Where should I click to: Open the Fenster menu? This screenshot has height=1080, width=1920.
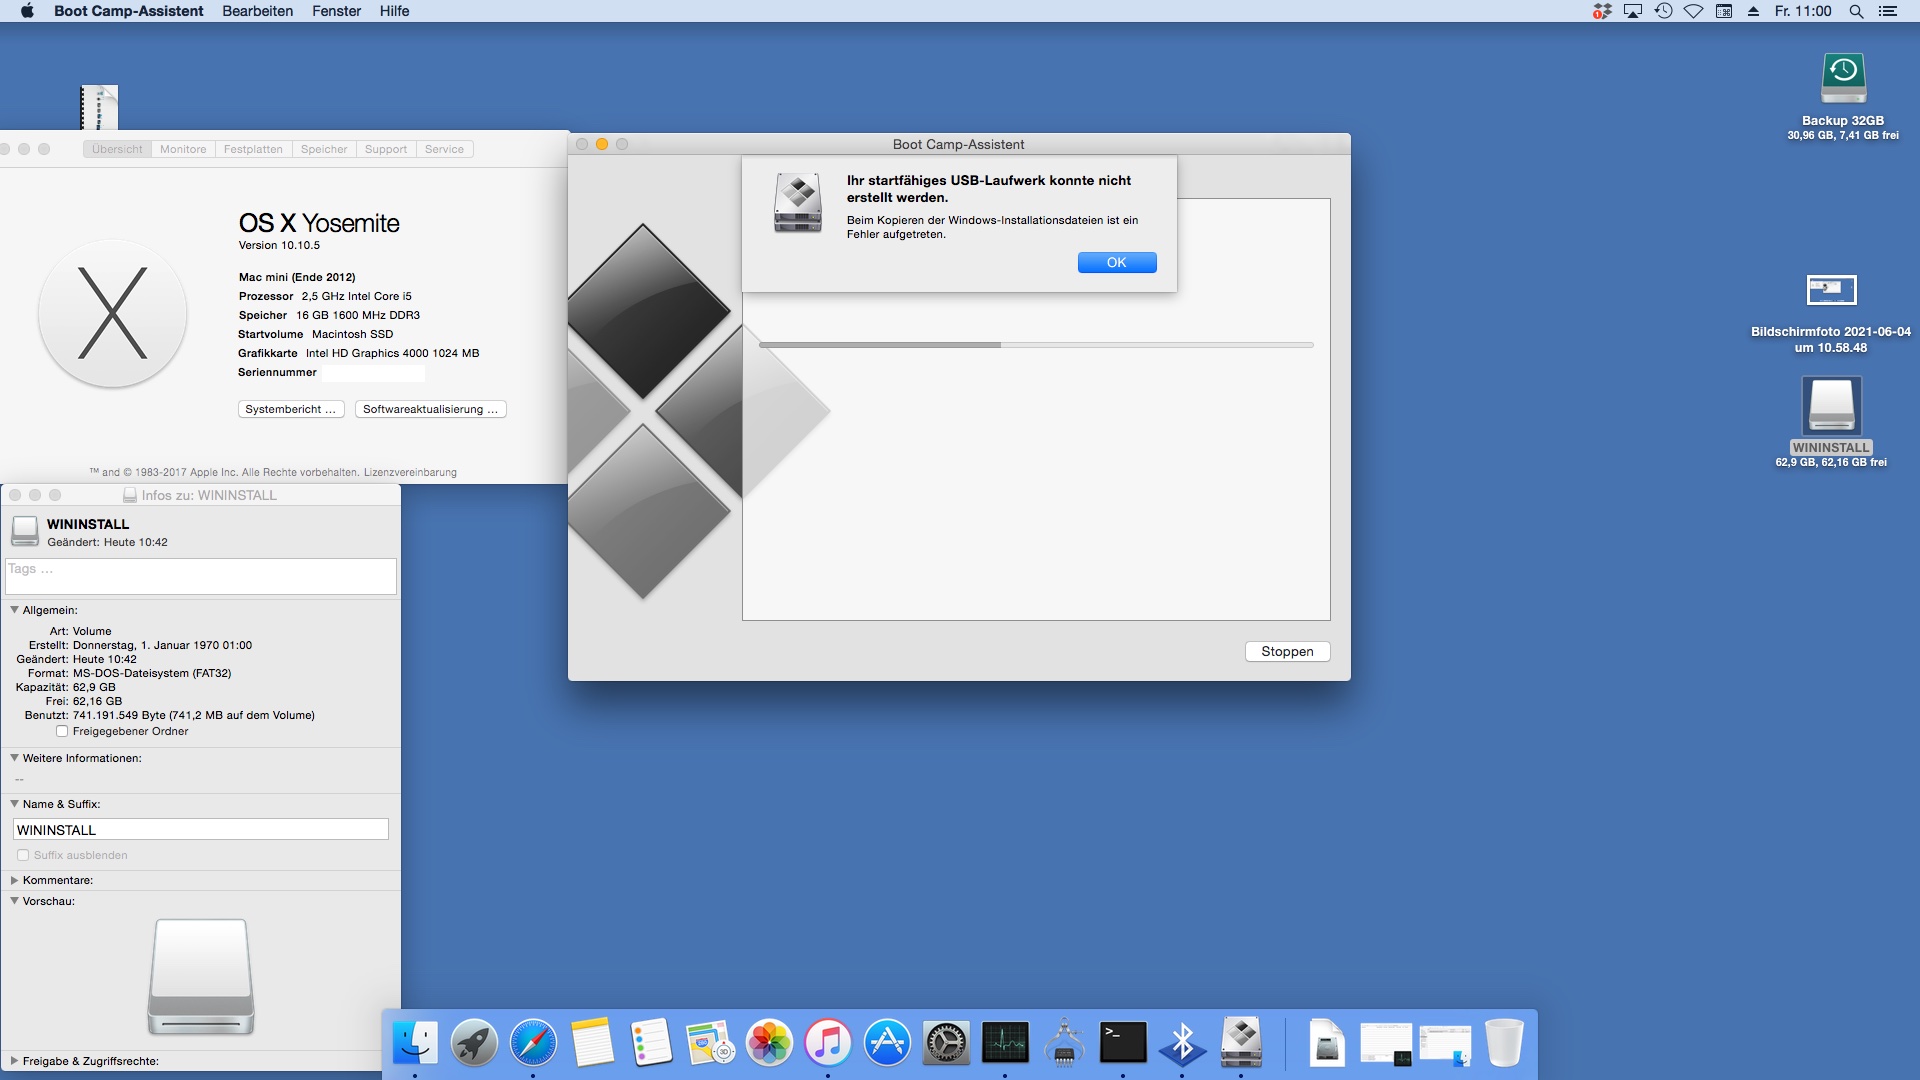[336, 11]
